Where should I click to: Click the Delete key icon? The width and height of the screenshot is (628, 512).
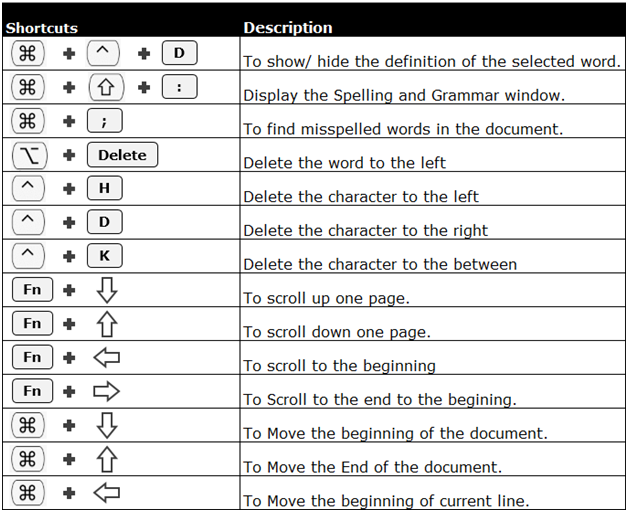122,155
